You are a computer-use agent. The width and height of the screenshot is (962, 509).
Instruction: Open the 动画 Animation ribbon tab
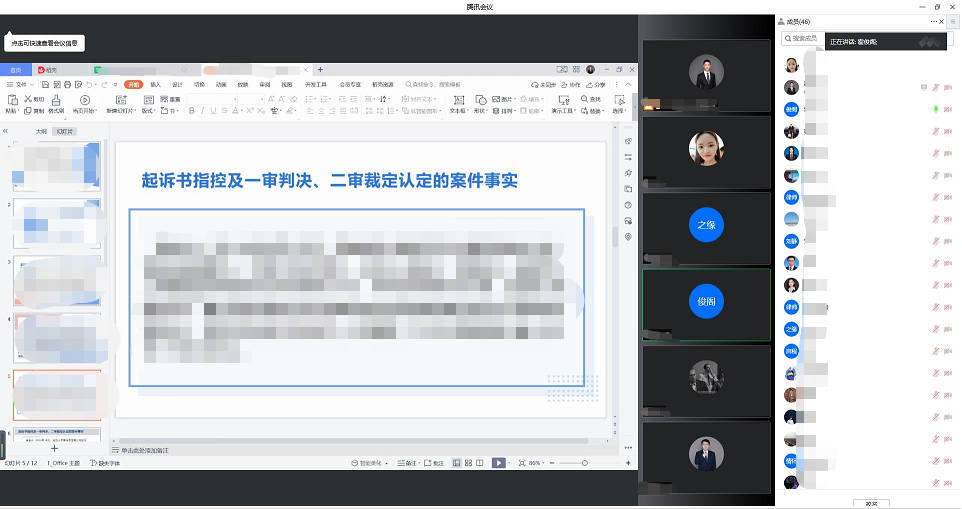tap(221, 85)
